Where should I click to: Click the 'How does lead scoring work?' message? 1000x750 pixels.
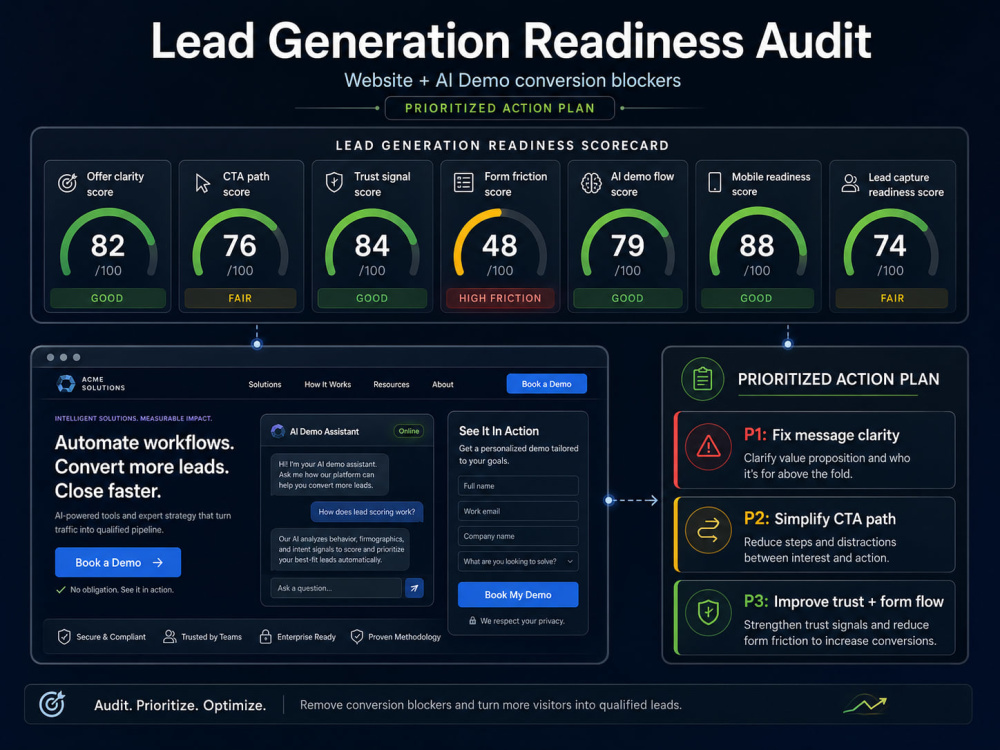click(x=367, y=511)
